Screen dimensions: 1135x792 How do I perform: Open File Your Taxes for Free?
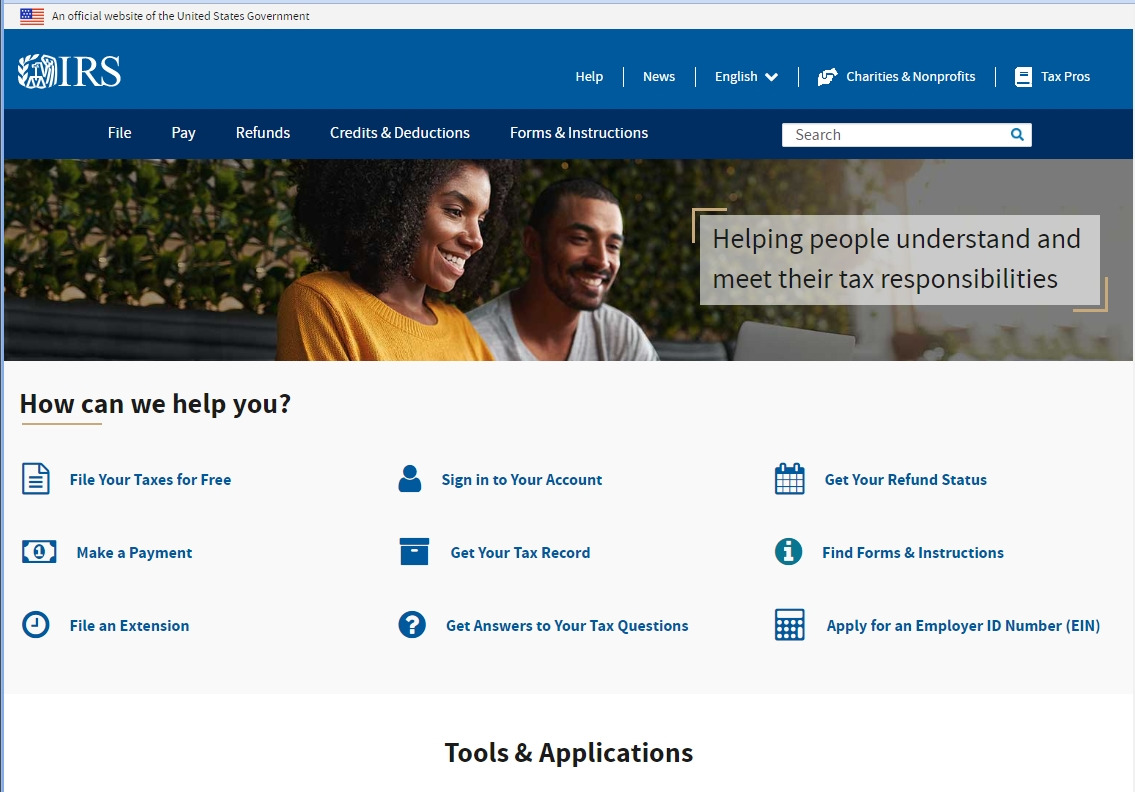[151, 480]
